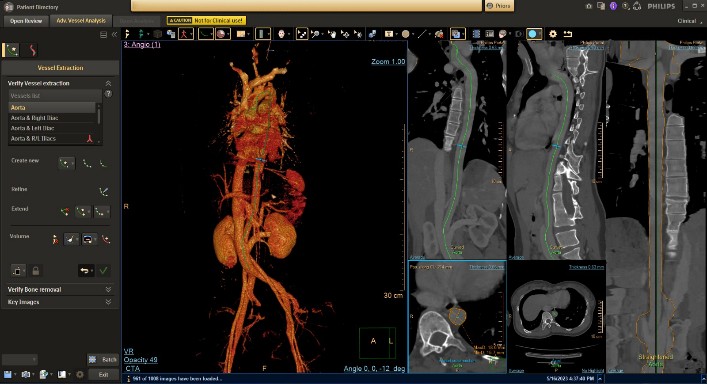Click the Zoom 1.00 value
Viewport: 707px width, 384px height.
(388, 61)
